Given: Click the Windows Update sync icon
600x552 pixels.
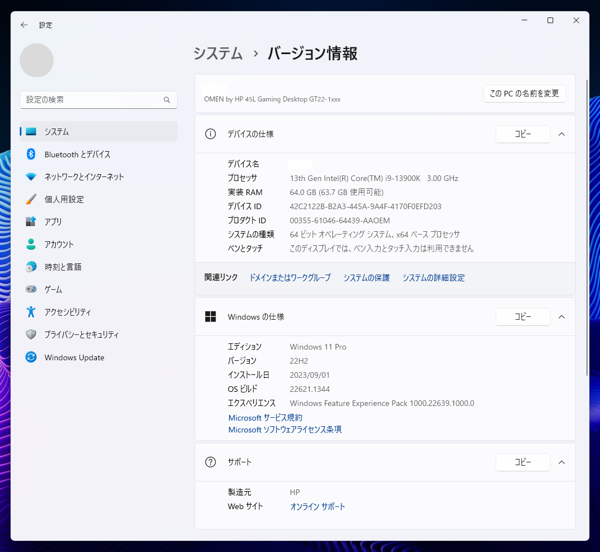Looking at the screenshot, I should point(31,357).
